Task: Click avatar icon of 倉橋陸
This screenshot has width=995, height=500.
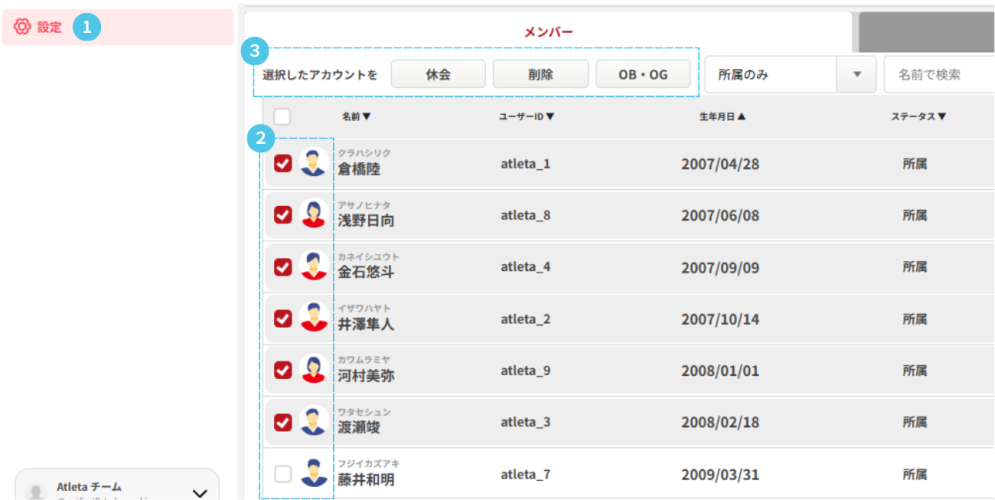Action: (313, 163)
